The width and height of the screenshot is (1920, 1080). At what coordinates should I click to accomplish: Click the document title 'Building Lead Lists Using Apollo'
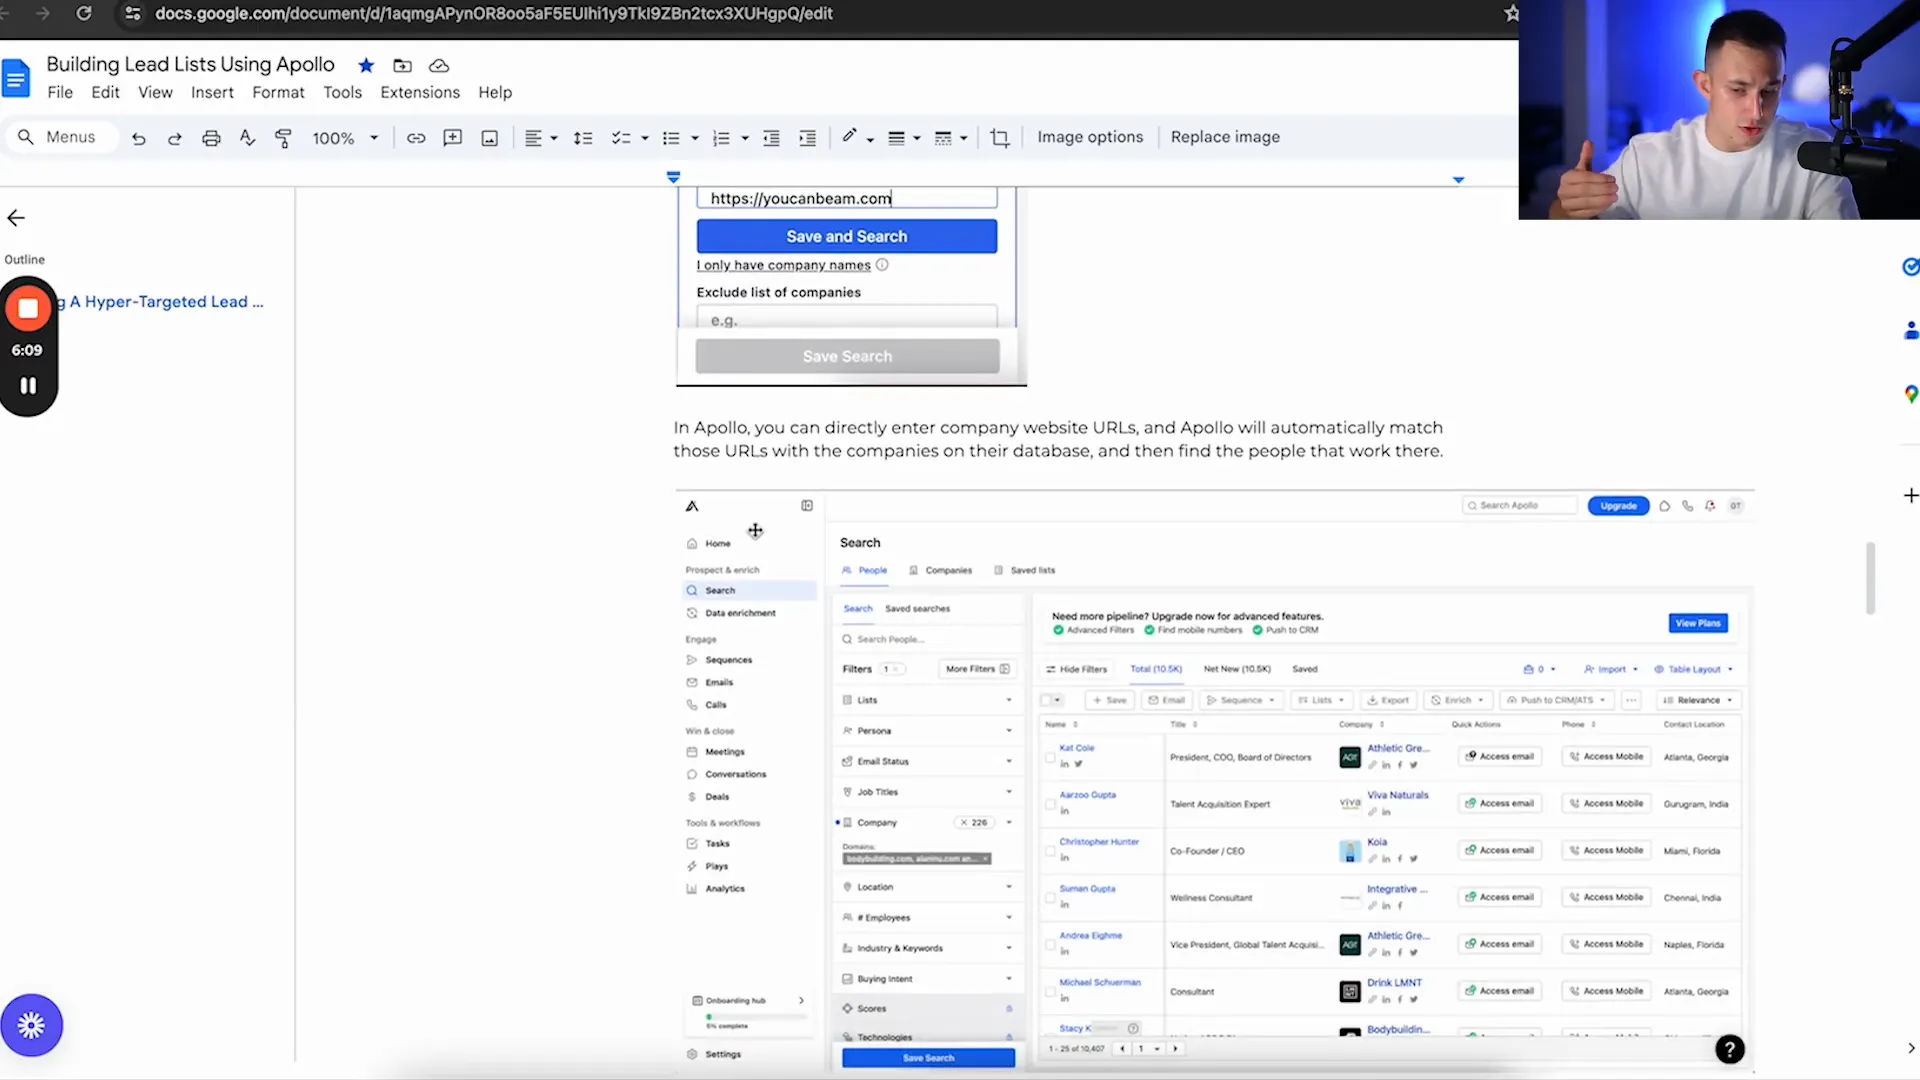[x=190, y=64]
